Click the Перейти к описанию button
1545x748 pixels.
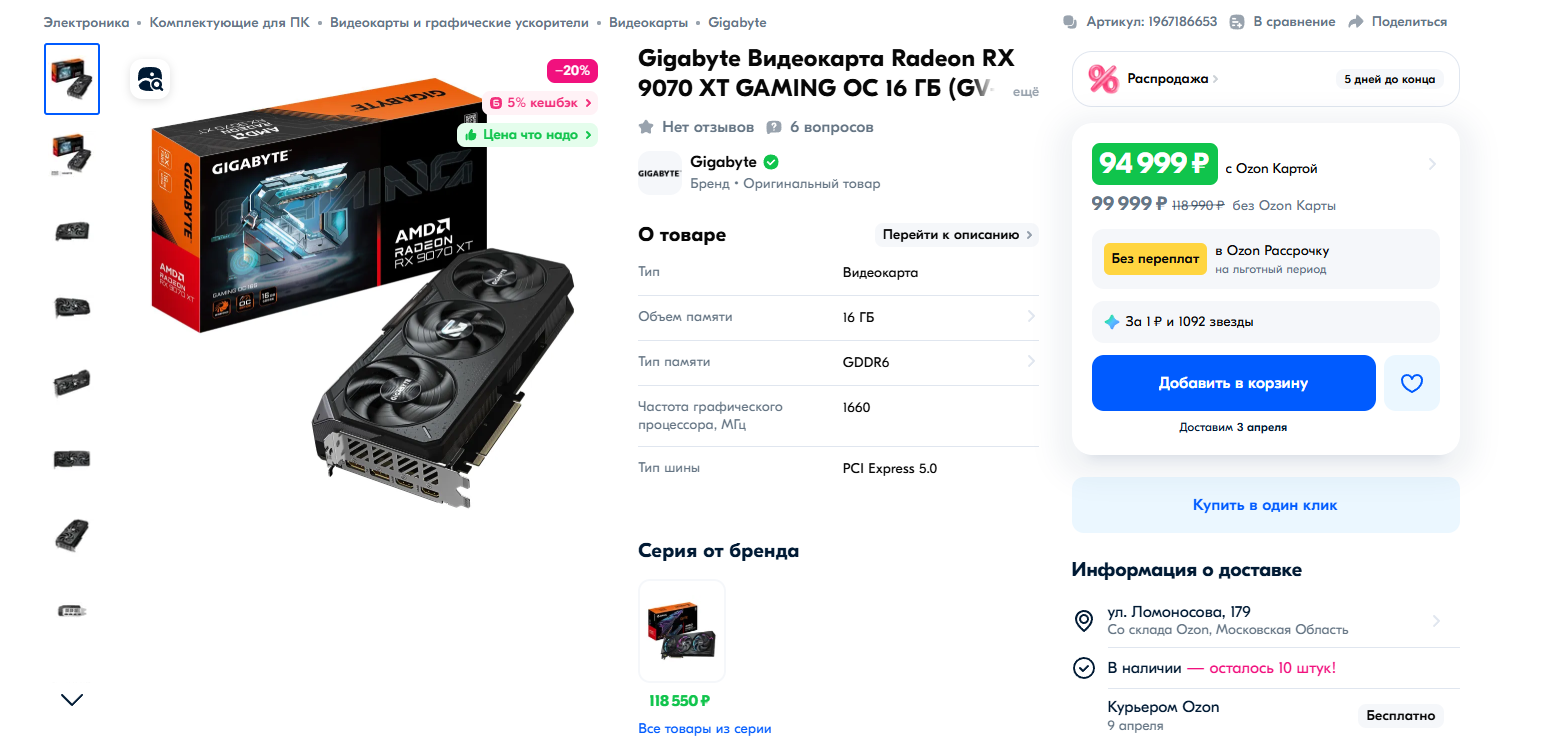pyautogui.click(x=957, y=235)
